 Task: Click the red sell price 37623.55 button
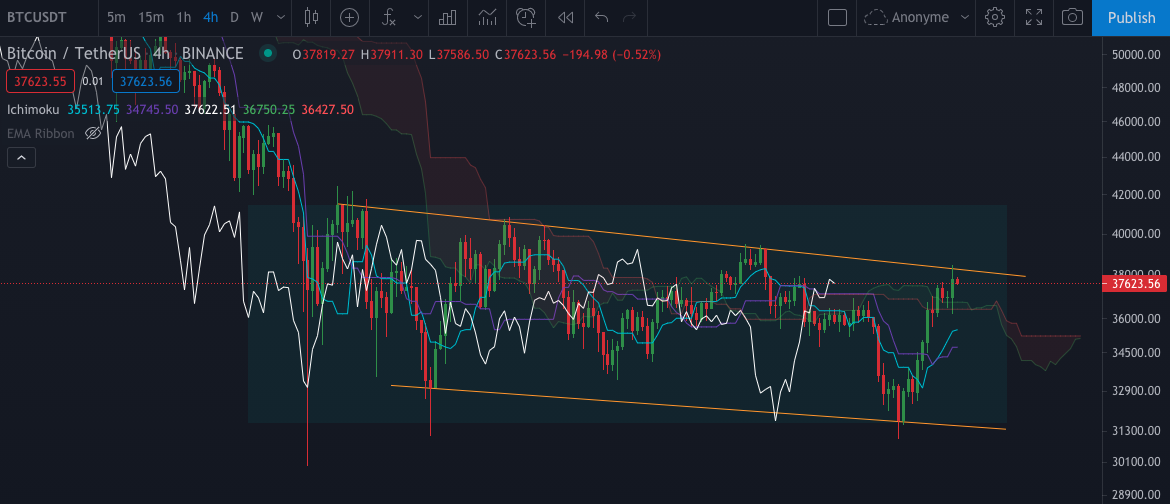[x=40, y=81]
